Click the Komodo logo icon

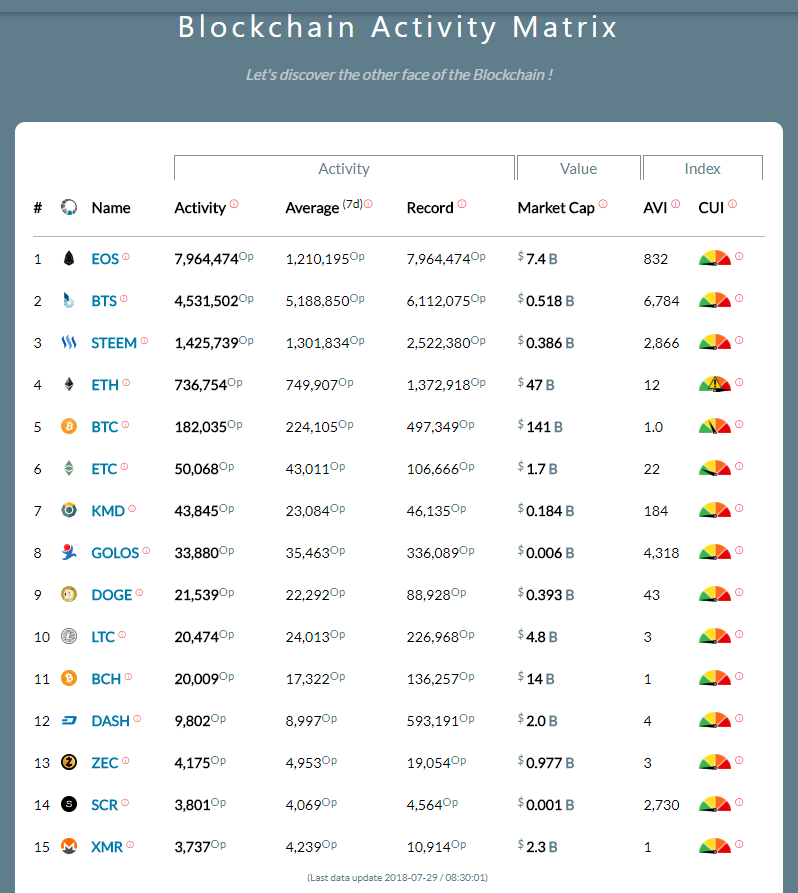pos(69,511)
